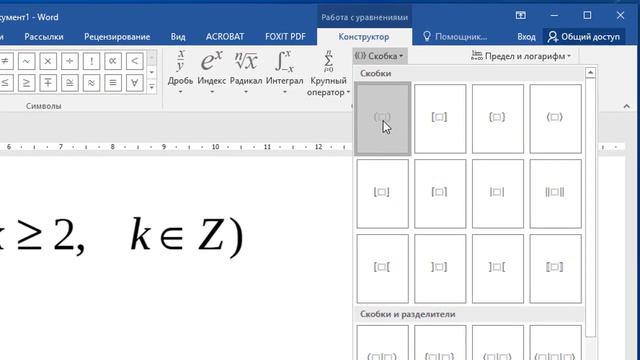Open Общий доступ sharing

point(584,37)
